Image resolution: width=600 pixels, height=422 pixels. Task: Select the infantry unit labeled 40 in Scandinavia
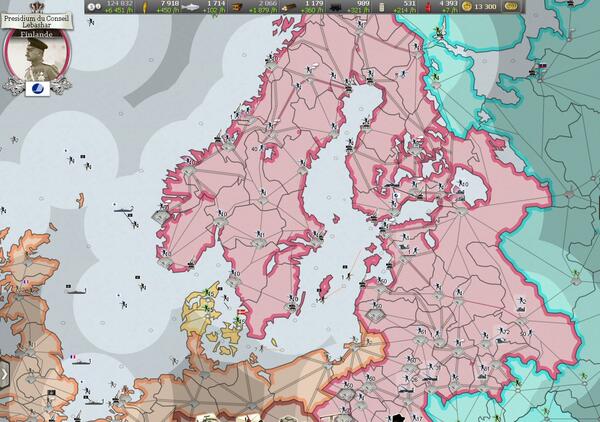(258, 148)
